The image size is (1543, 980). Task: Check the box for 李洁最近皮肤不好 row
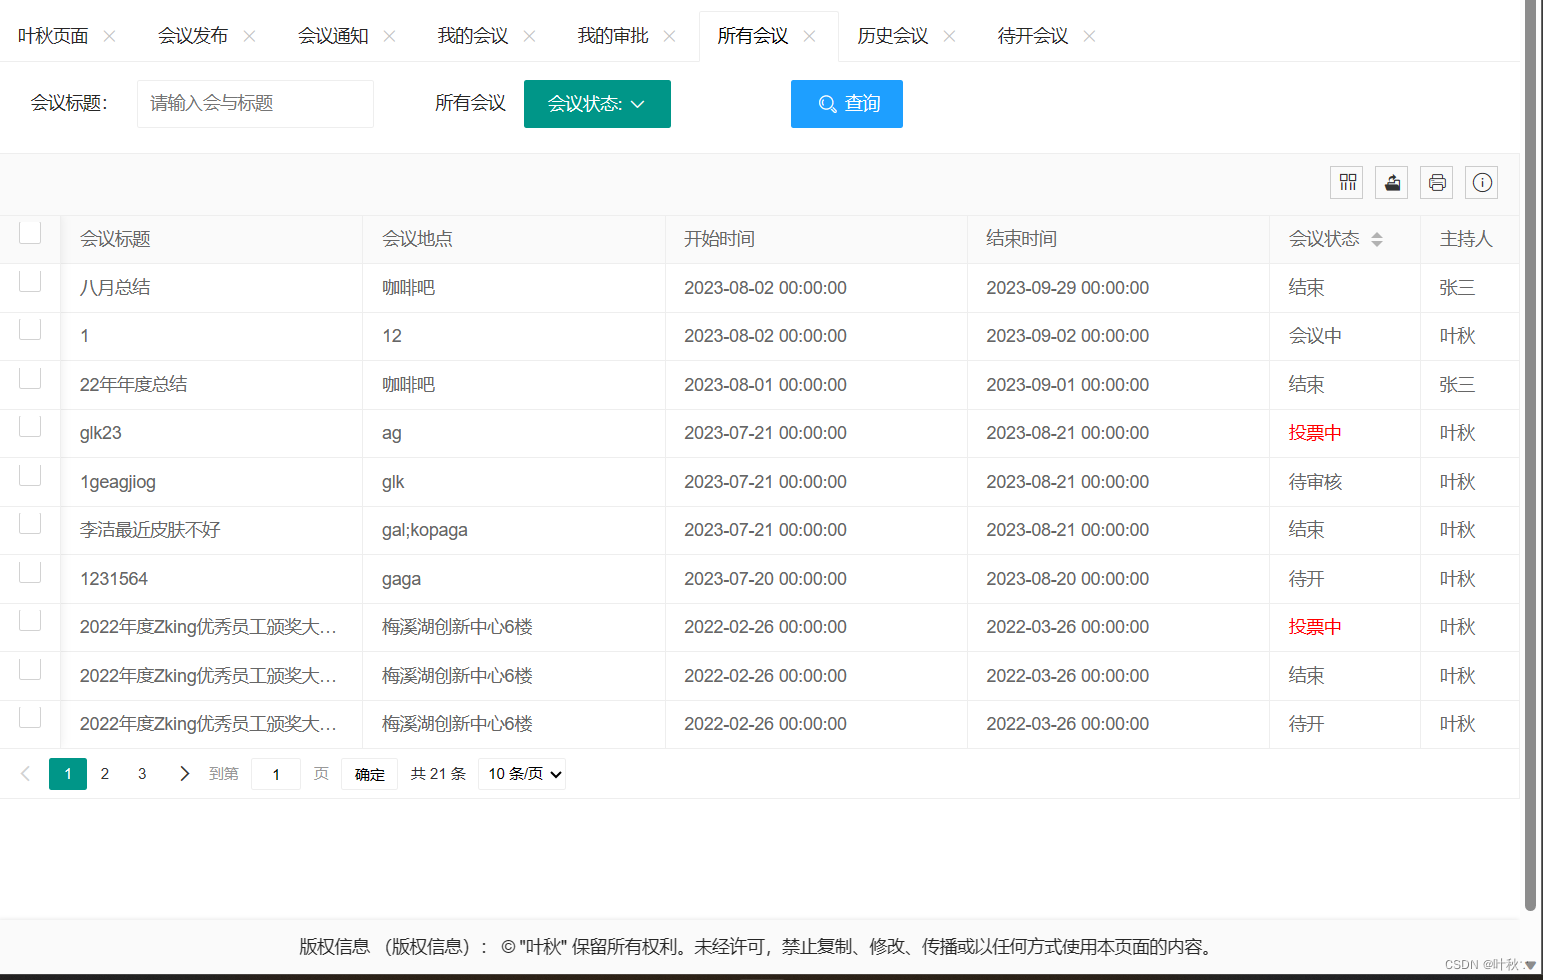(30, 524)
